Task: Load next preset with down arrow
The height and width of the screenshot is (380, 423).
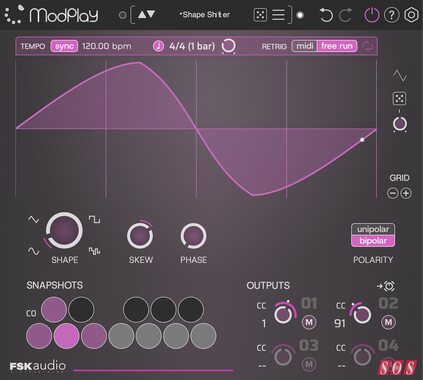Action: [151, 14]
